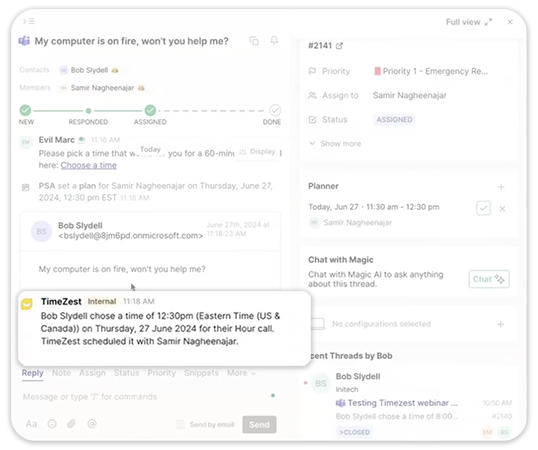Open the Display options control
This screenshot has width=538, height=450.
257,152
